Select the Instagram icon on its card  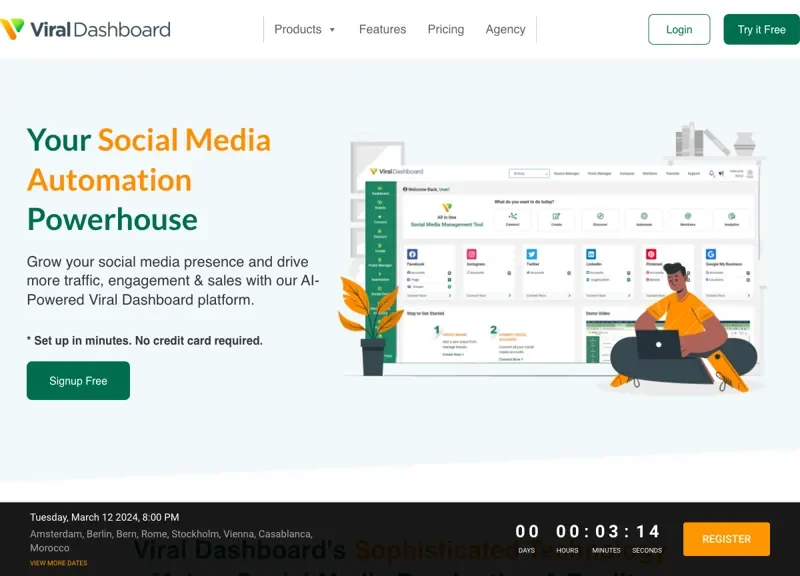pyautogui.click(x=471, y=253)
